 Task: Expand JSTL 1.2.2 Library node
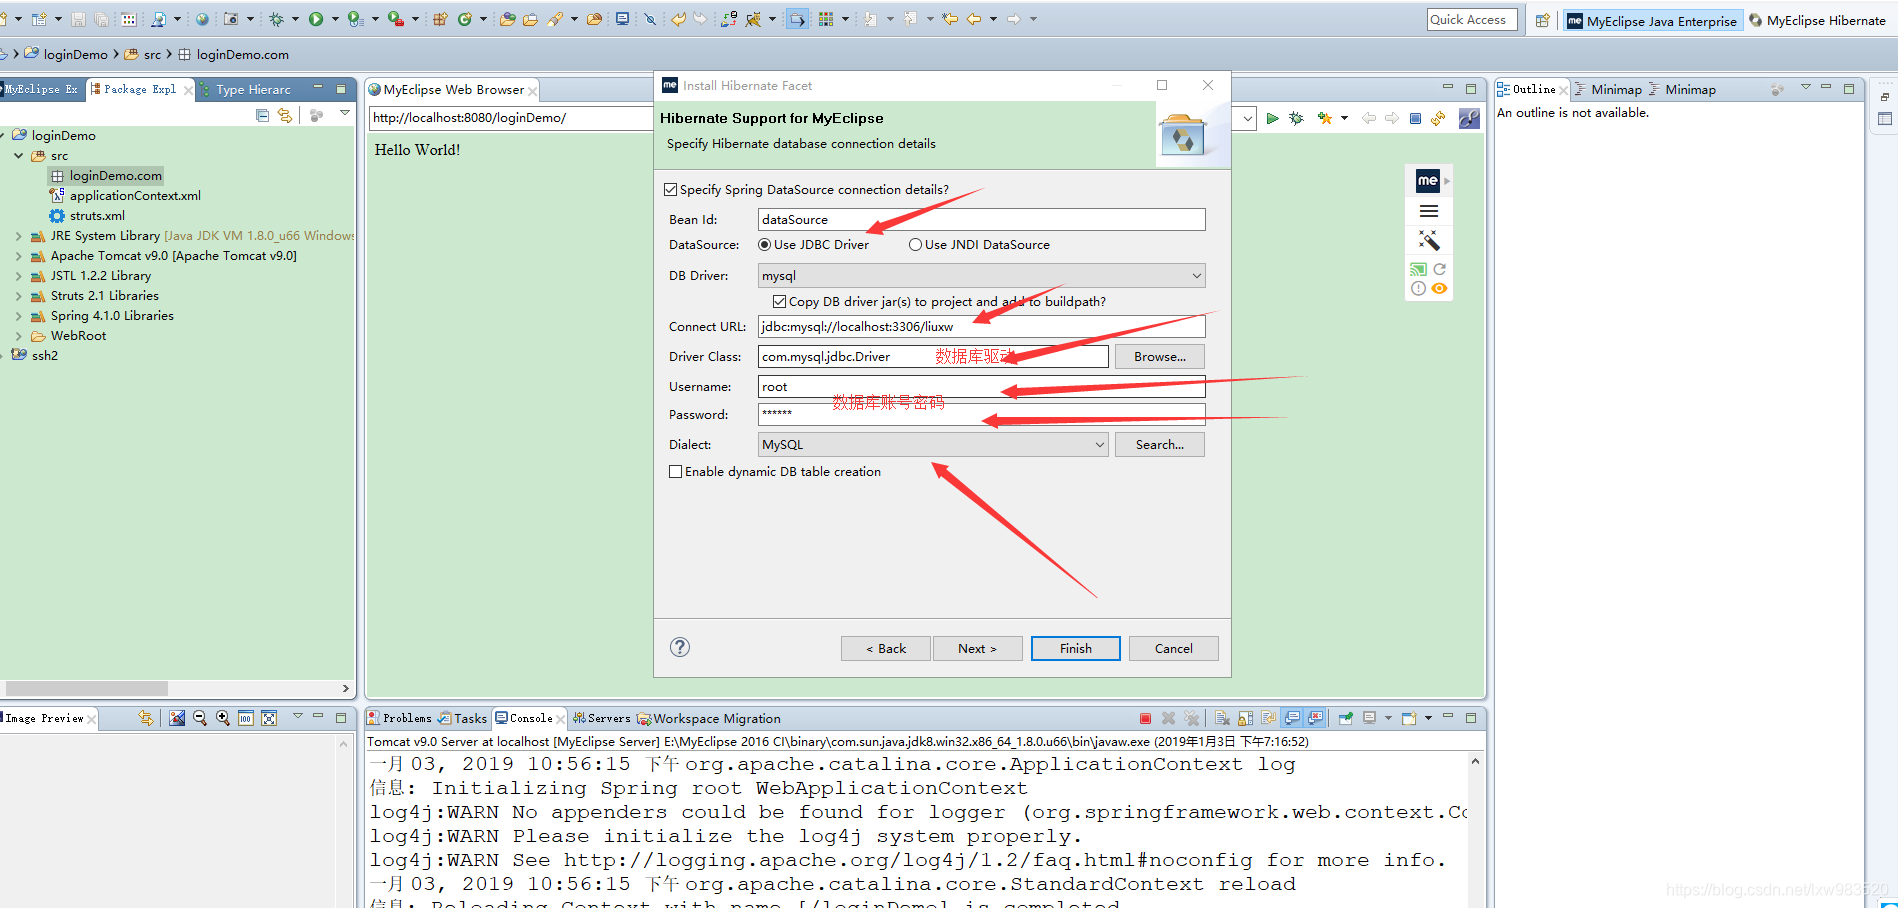[18, 276]
